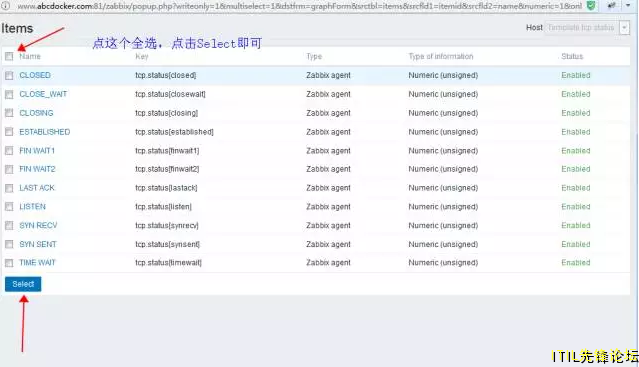Viewport: 639px width, 367px height.
Task: Open the CLOSING item link
Action: point(36,113)
